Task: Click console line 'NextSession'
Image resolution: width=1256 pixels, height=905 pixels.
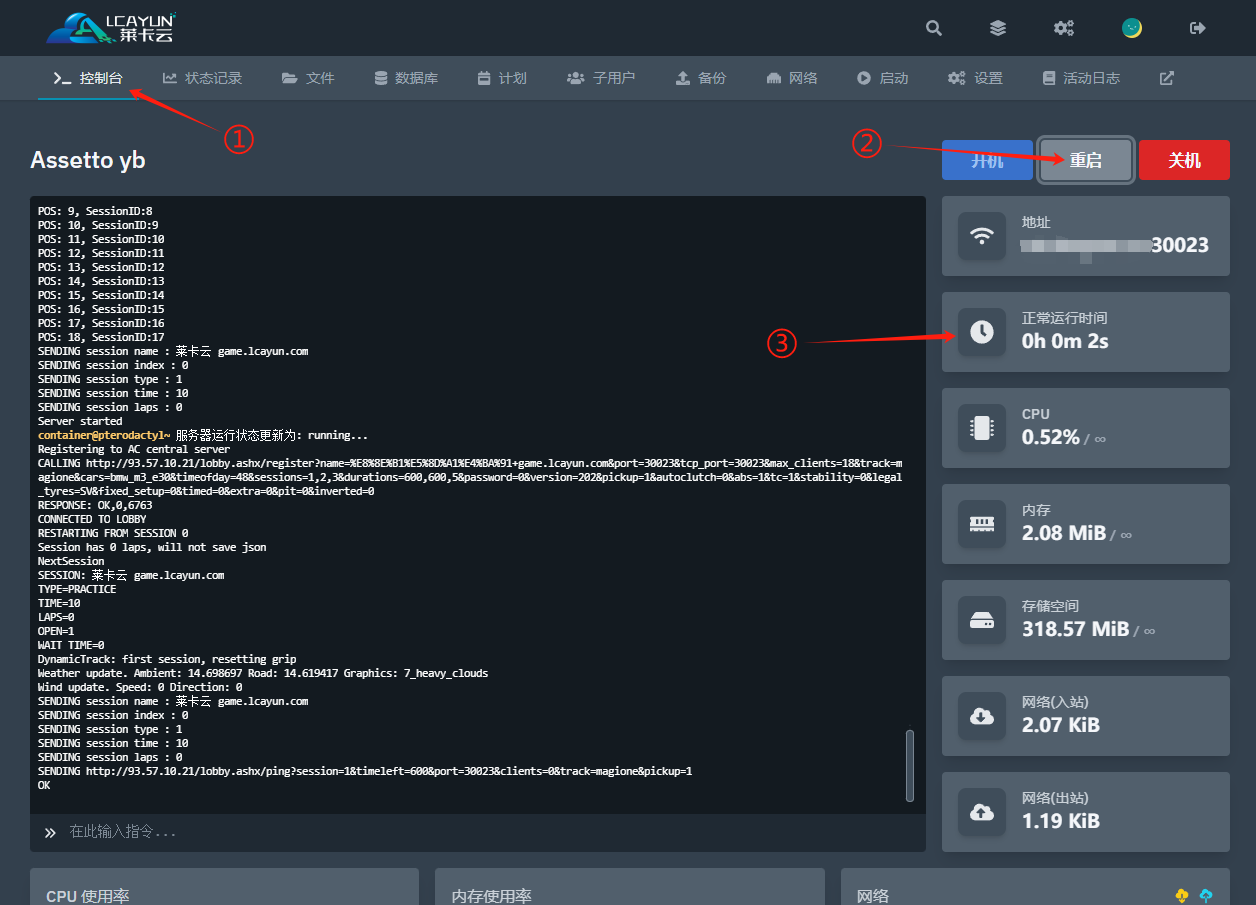Action: 71,561
